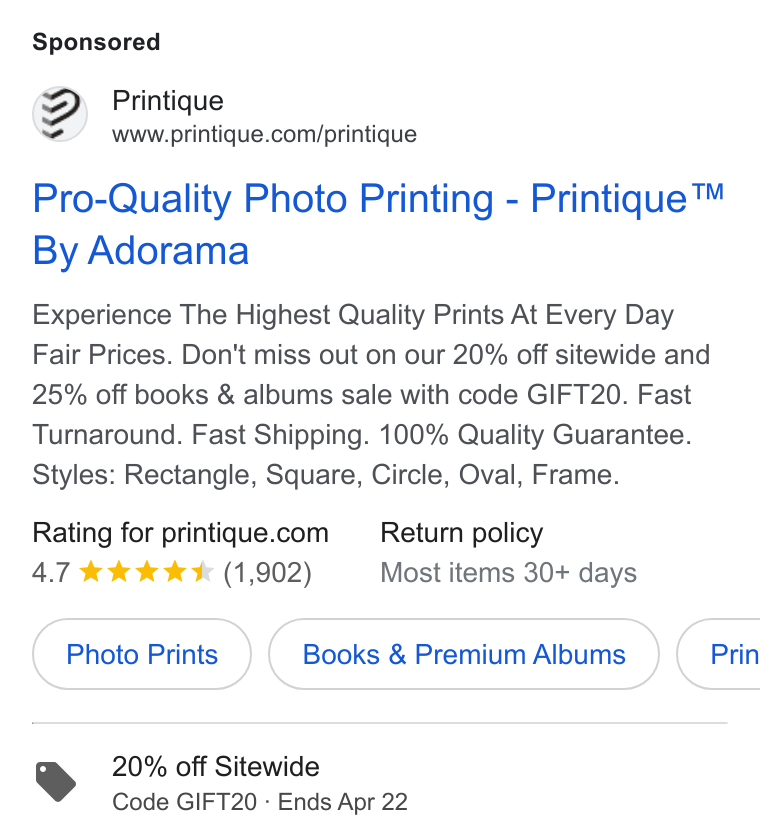
Task: Click the www.printique.com/printique URL
Action: pos(264,134)
